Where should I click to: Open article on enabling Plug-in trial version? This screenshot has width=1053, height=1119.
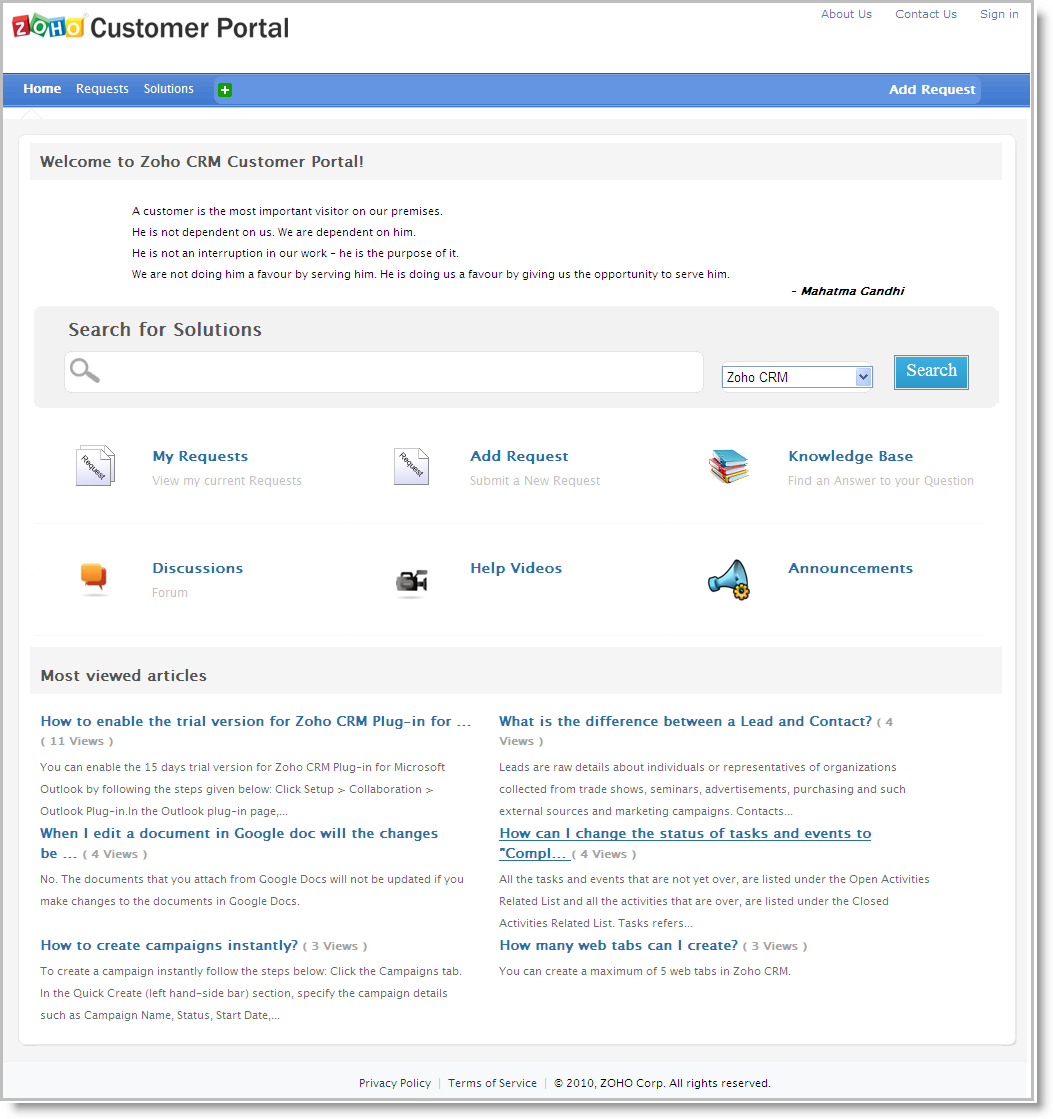coord(255,721)
